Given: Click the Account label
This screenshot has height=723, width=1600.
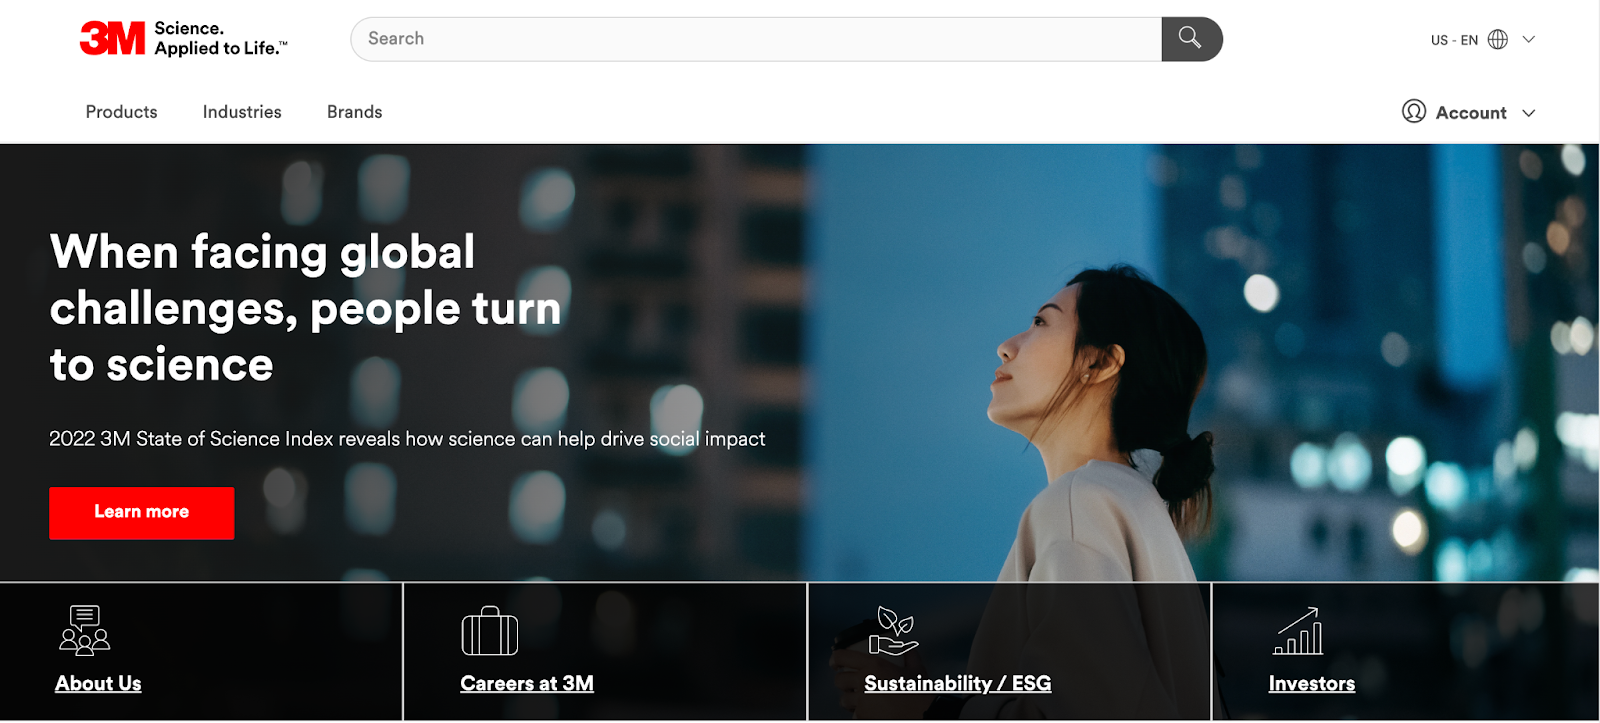Looking at the screenshot, I should (1471, 113).
